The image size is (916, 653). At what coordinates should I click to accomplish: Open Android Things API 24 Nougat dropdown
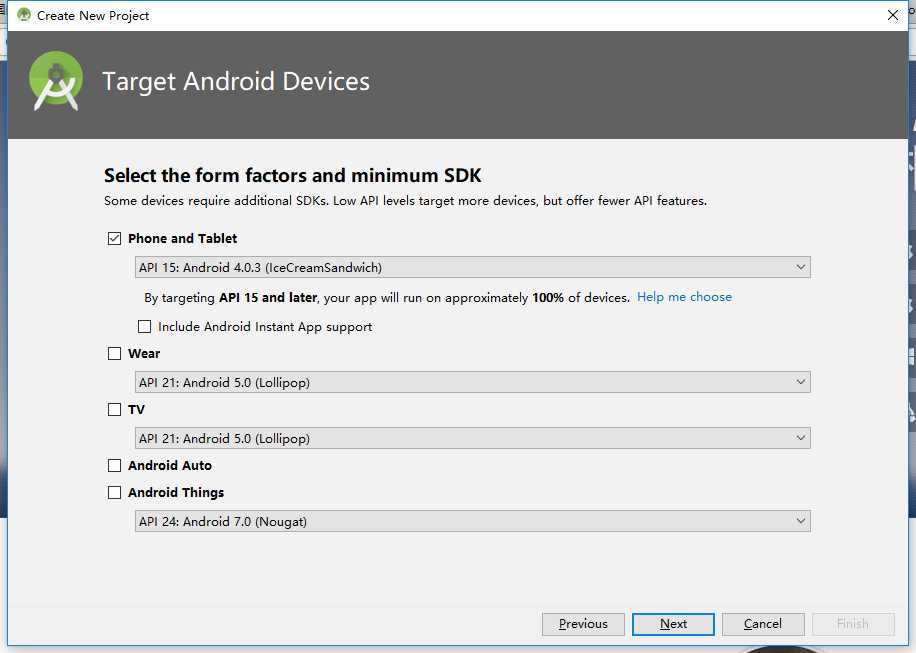tap(473, 521)
